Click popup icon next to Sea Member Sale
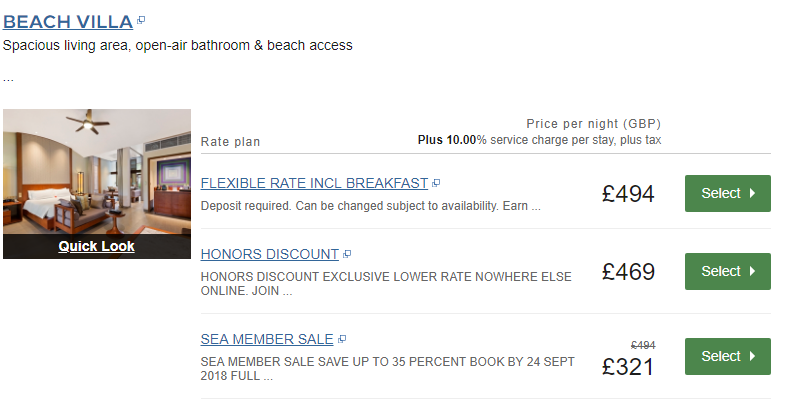 pos(342,340)
